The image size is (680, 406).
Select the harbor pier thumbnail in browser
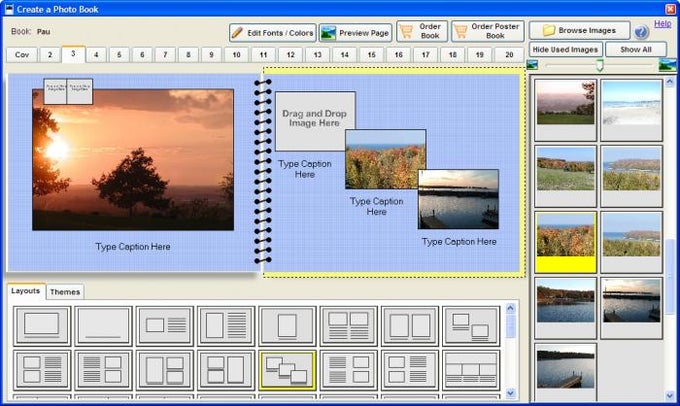click(631, 308)
